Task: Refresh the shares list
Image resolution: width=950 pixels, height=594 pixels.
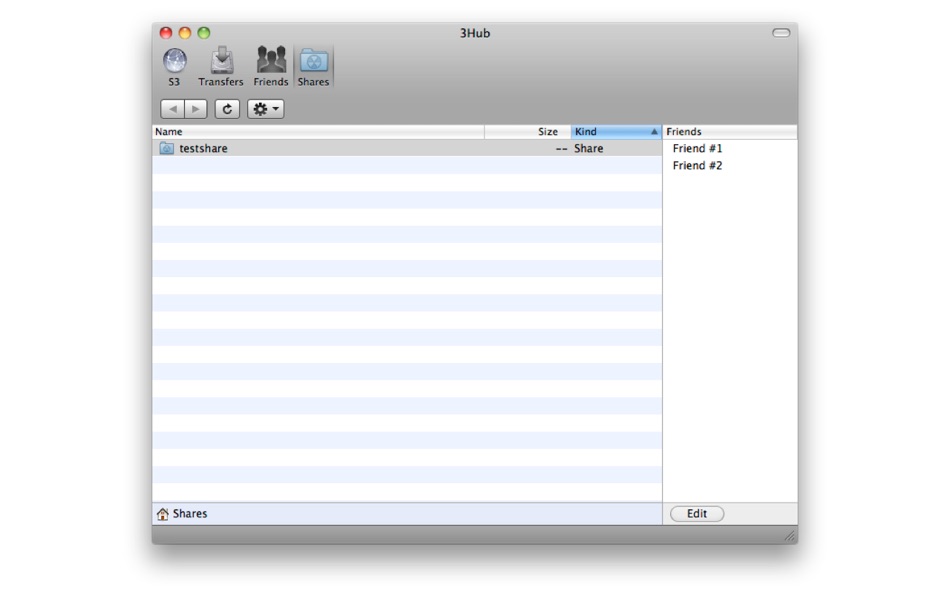Action: point(227,109)
